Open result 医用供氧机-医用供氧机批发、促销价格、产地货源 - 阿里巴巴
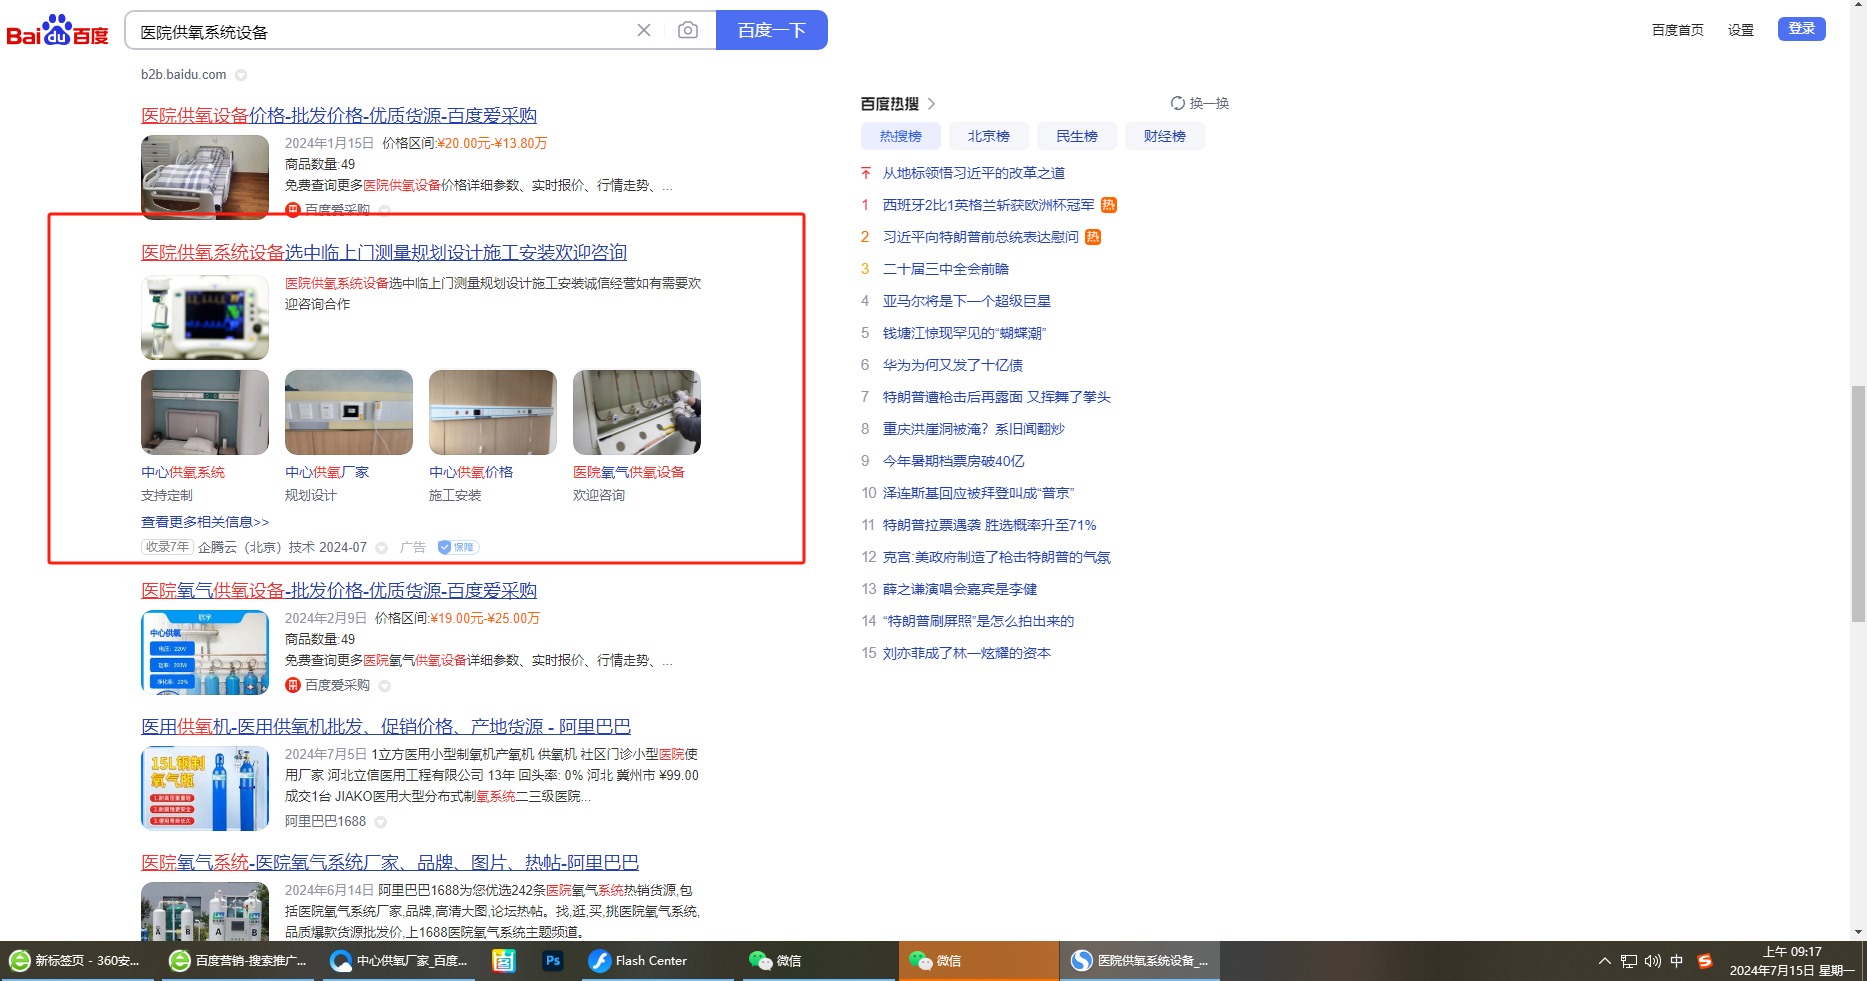 (x=386, y=727)
